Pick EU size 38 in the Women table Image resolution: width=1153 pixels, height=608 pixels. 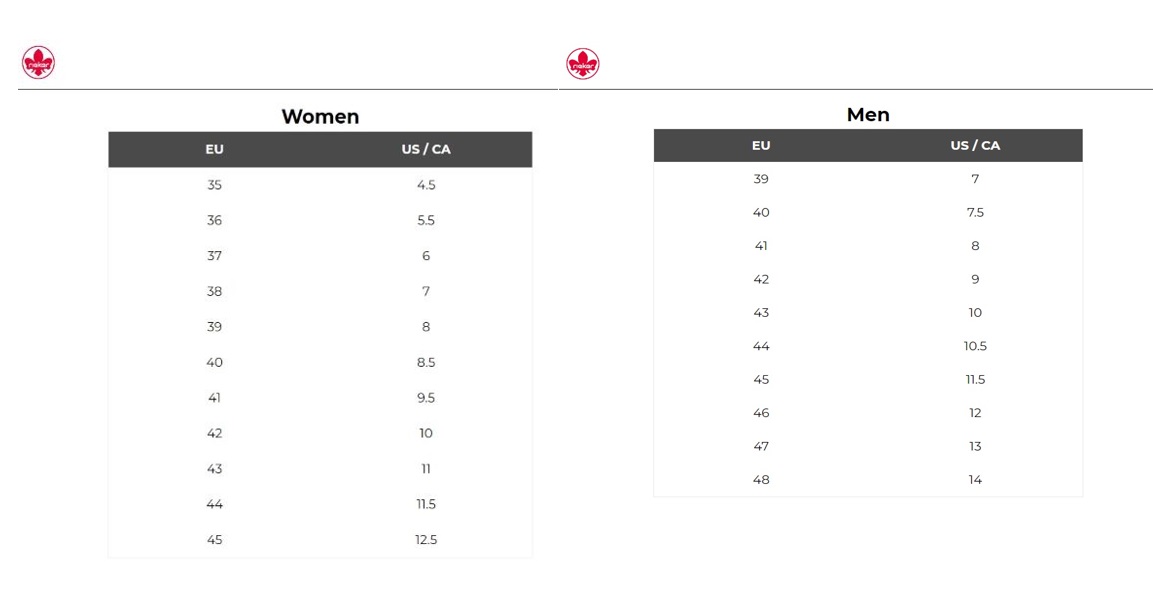[x=214, y=292]
